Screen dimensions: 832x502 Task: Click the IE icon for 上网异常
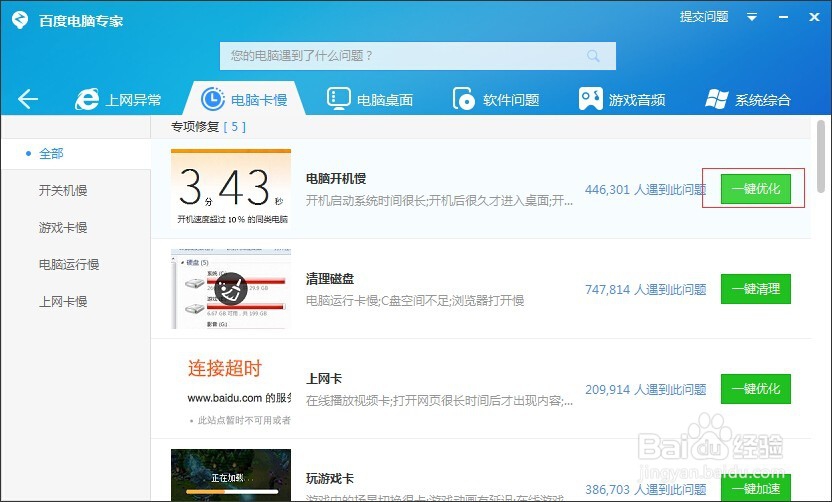point(87,99)
